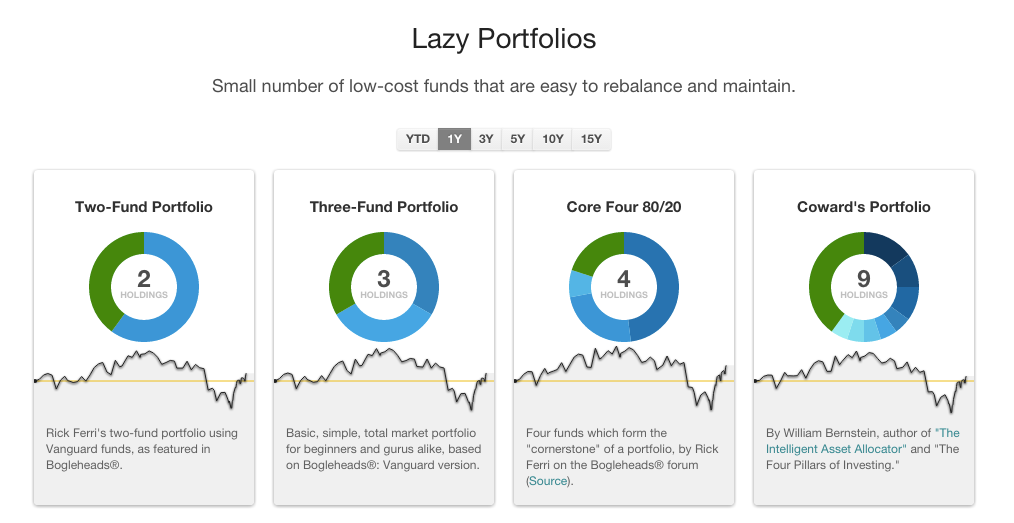Click the Two-Fund 2 holdings donut center
The width and height of the screenshot is (1014, 523).
(x=144, y=286)
